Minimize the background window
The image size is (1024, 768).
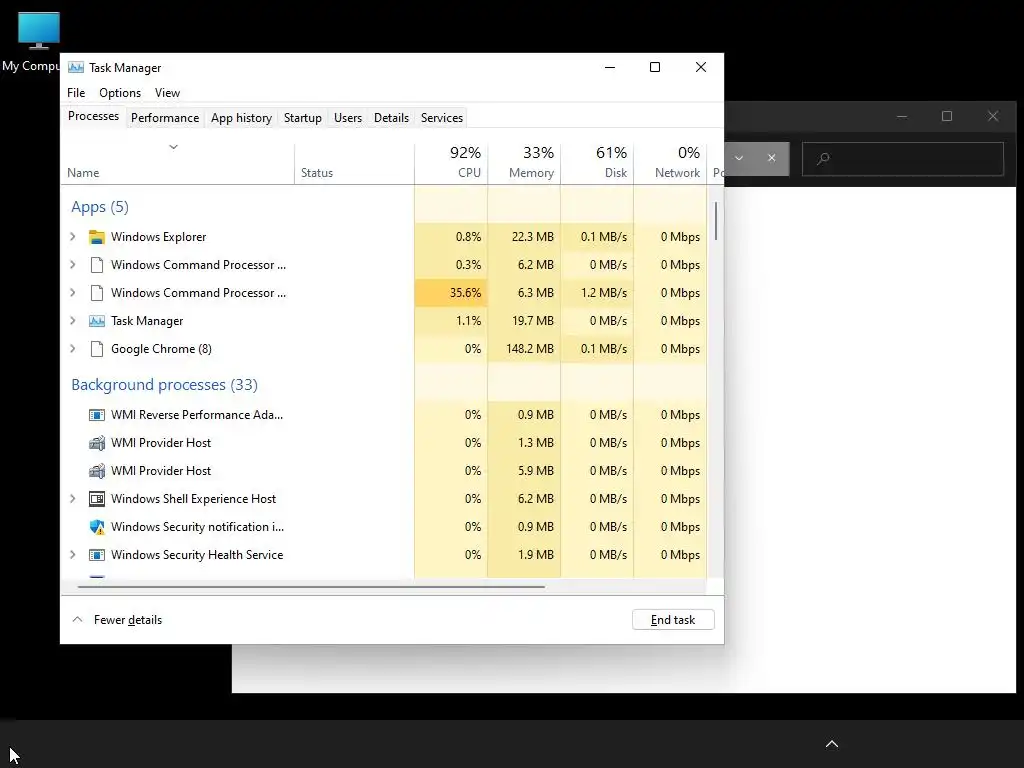(x=902, y=116)
